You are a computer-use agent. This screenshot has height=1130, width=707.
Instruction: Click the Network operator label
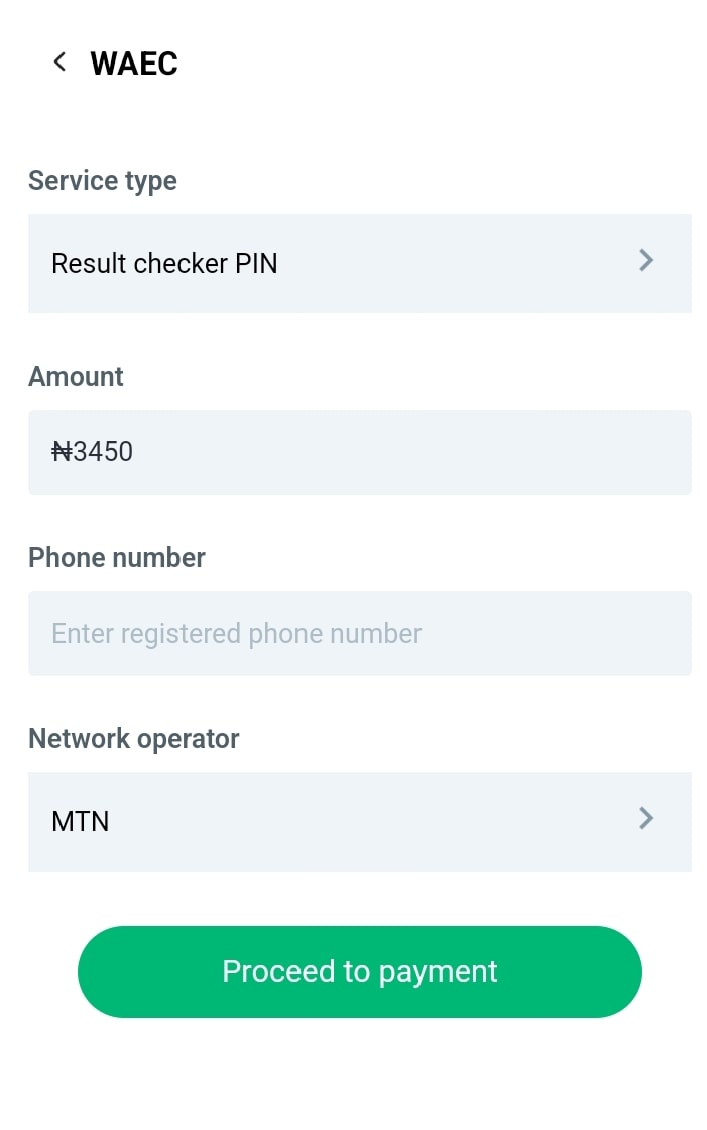(133, 738)
